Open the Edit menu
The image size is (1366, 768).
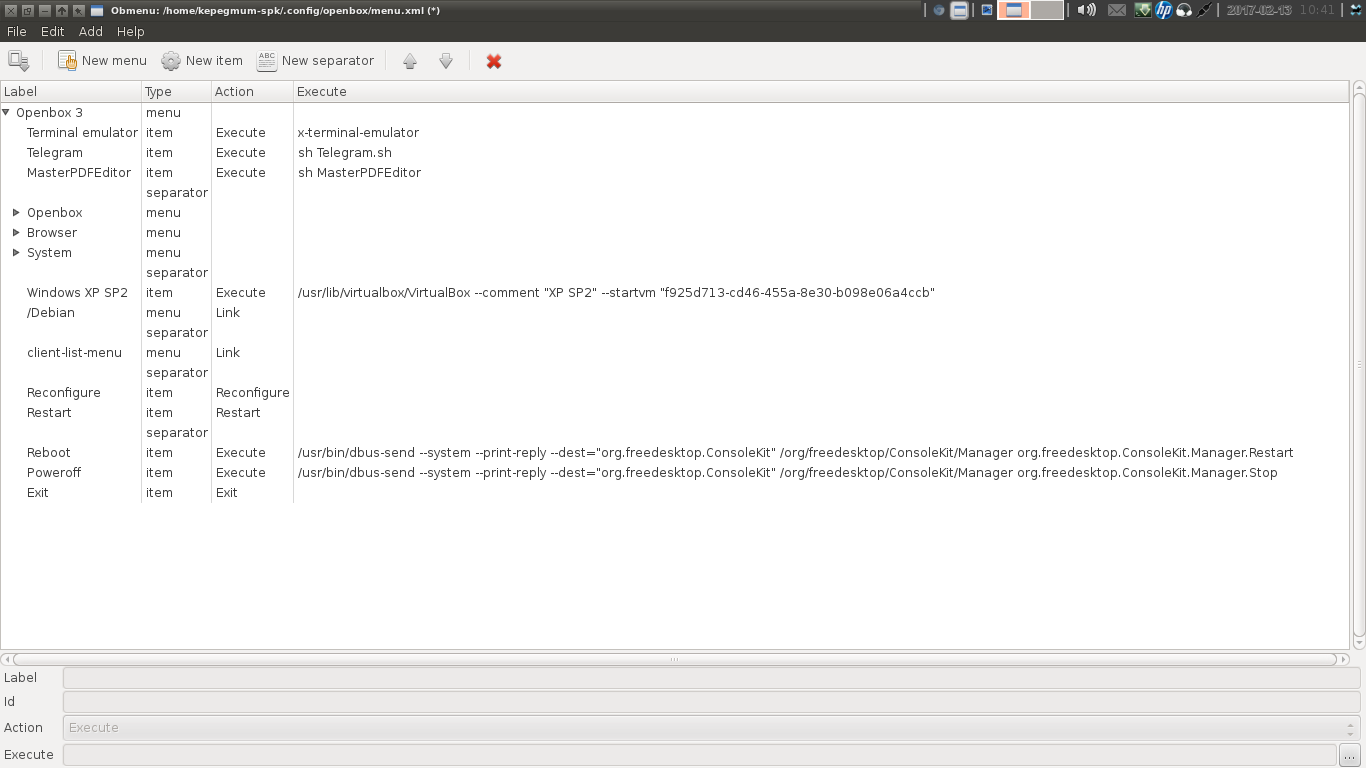(x=53, y=31)
